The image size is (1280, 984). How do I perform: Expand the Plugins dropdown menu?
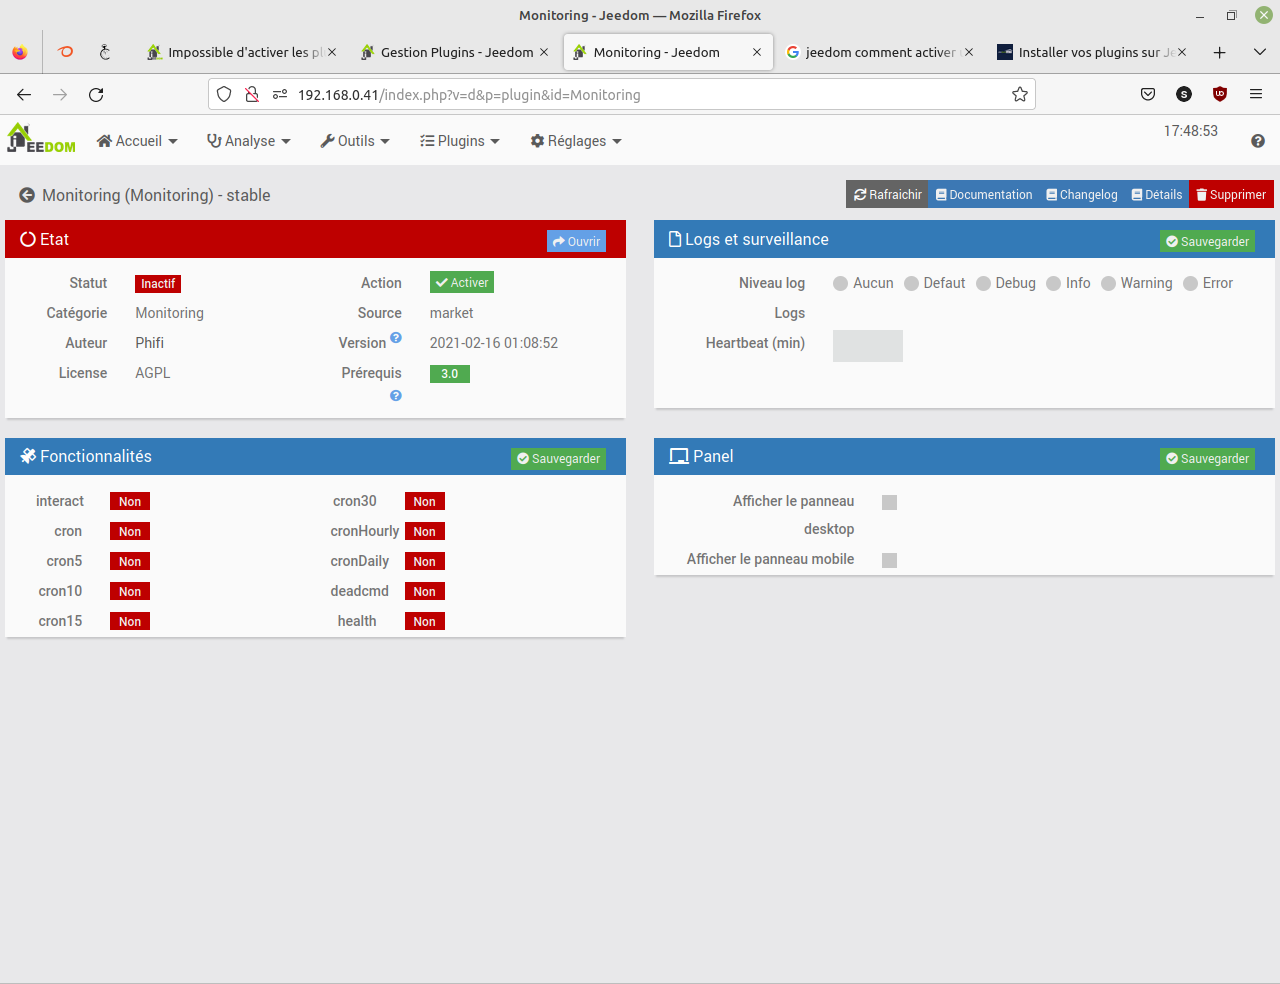[460, 141]
